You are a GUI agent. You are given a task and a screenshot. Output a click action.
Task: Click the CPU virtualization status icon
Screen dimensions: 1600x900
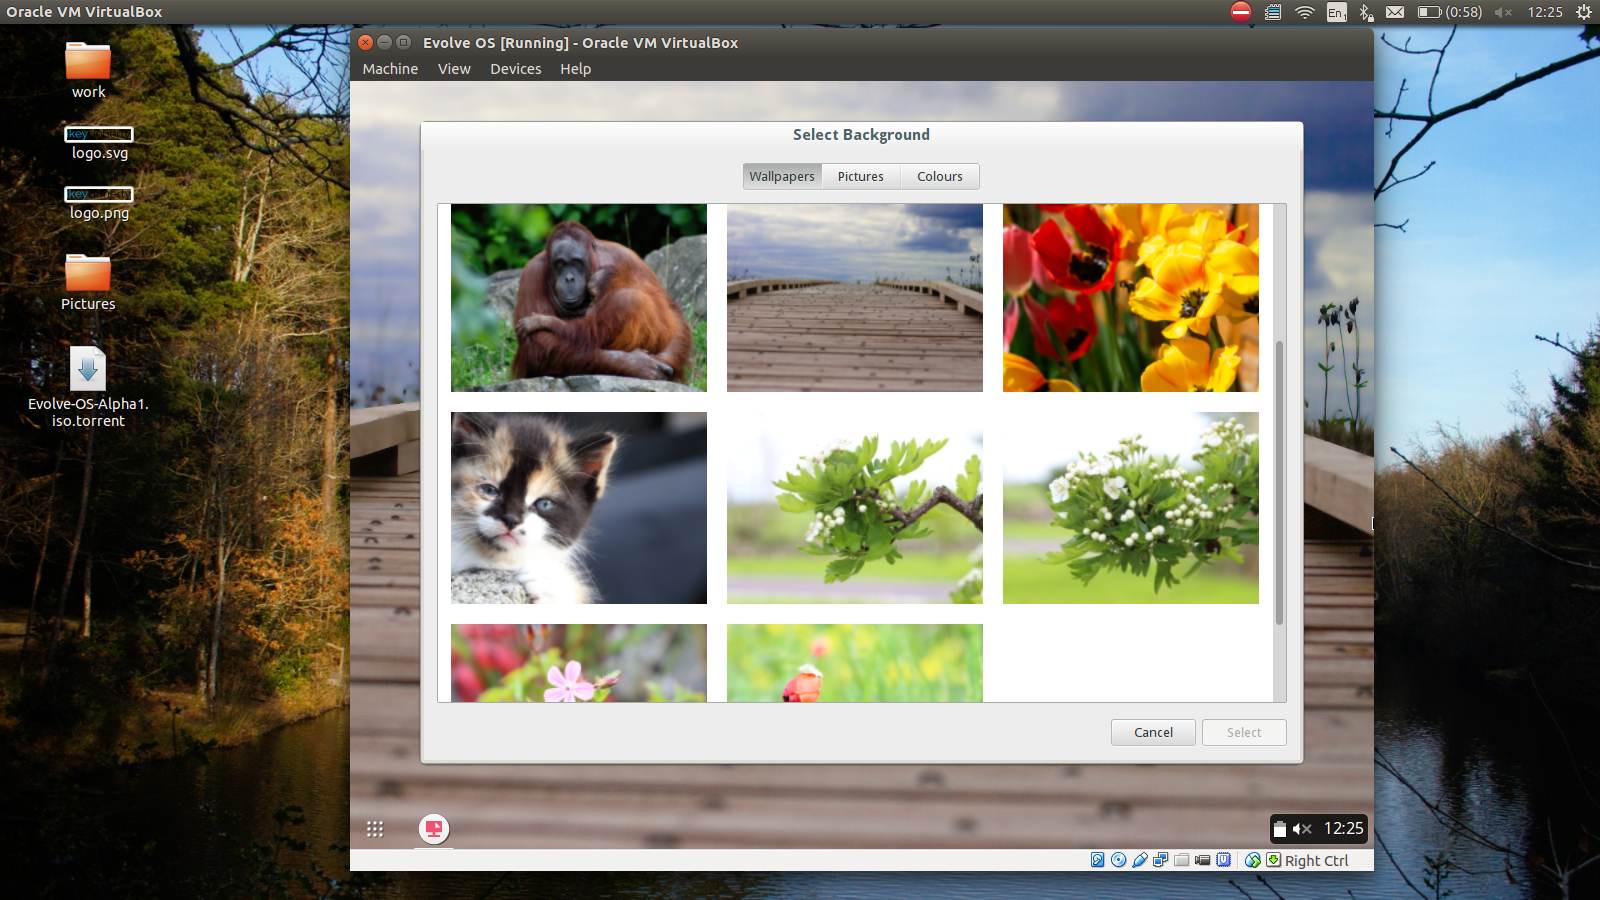pyautogui.click(x=1223, y=860)
